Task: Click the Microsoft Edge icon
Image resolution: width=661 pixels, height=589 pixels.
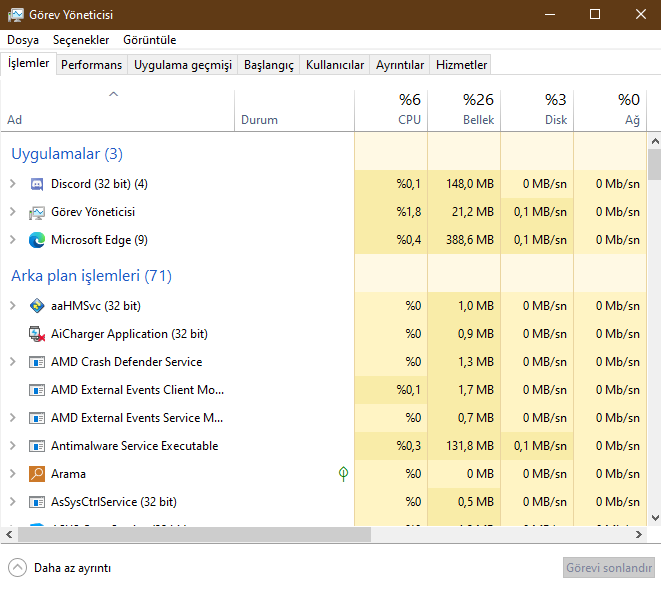Action: point(37,240)
